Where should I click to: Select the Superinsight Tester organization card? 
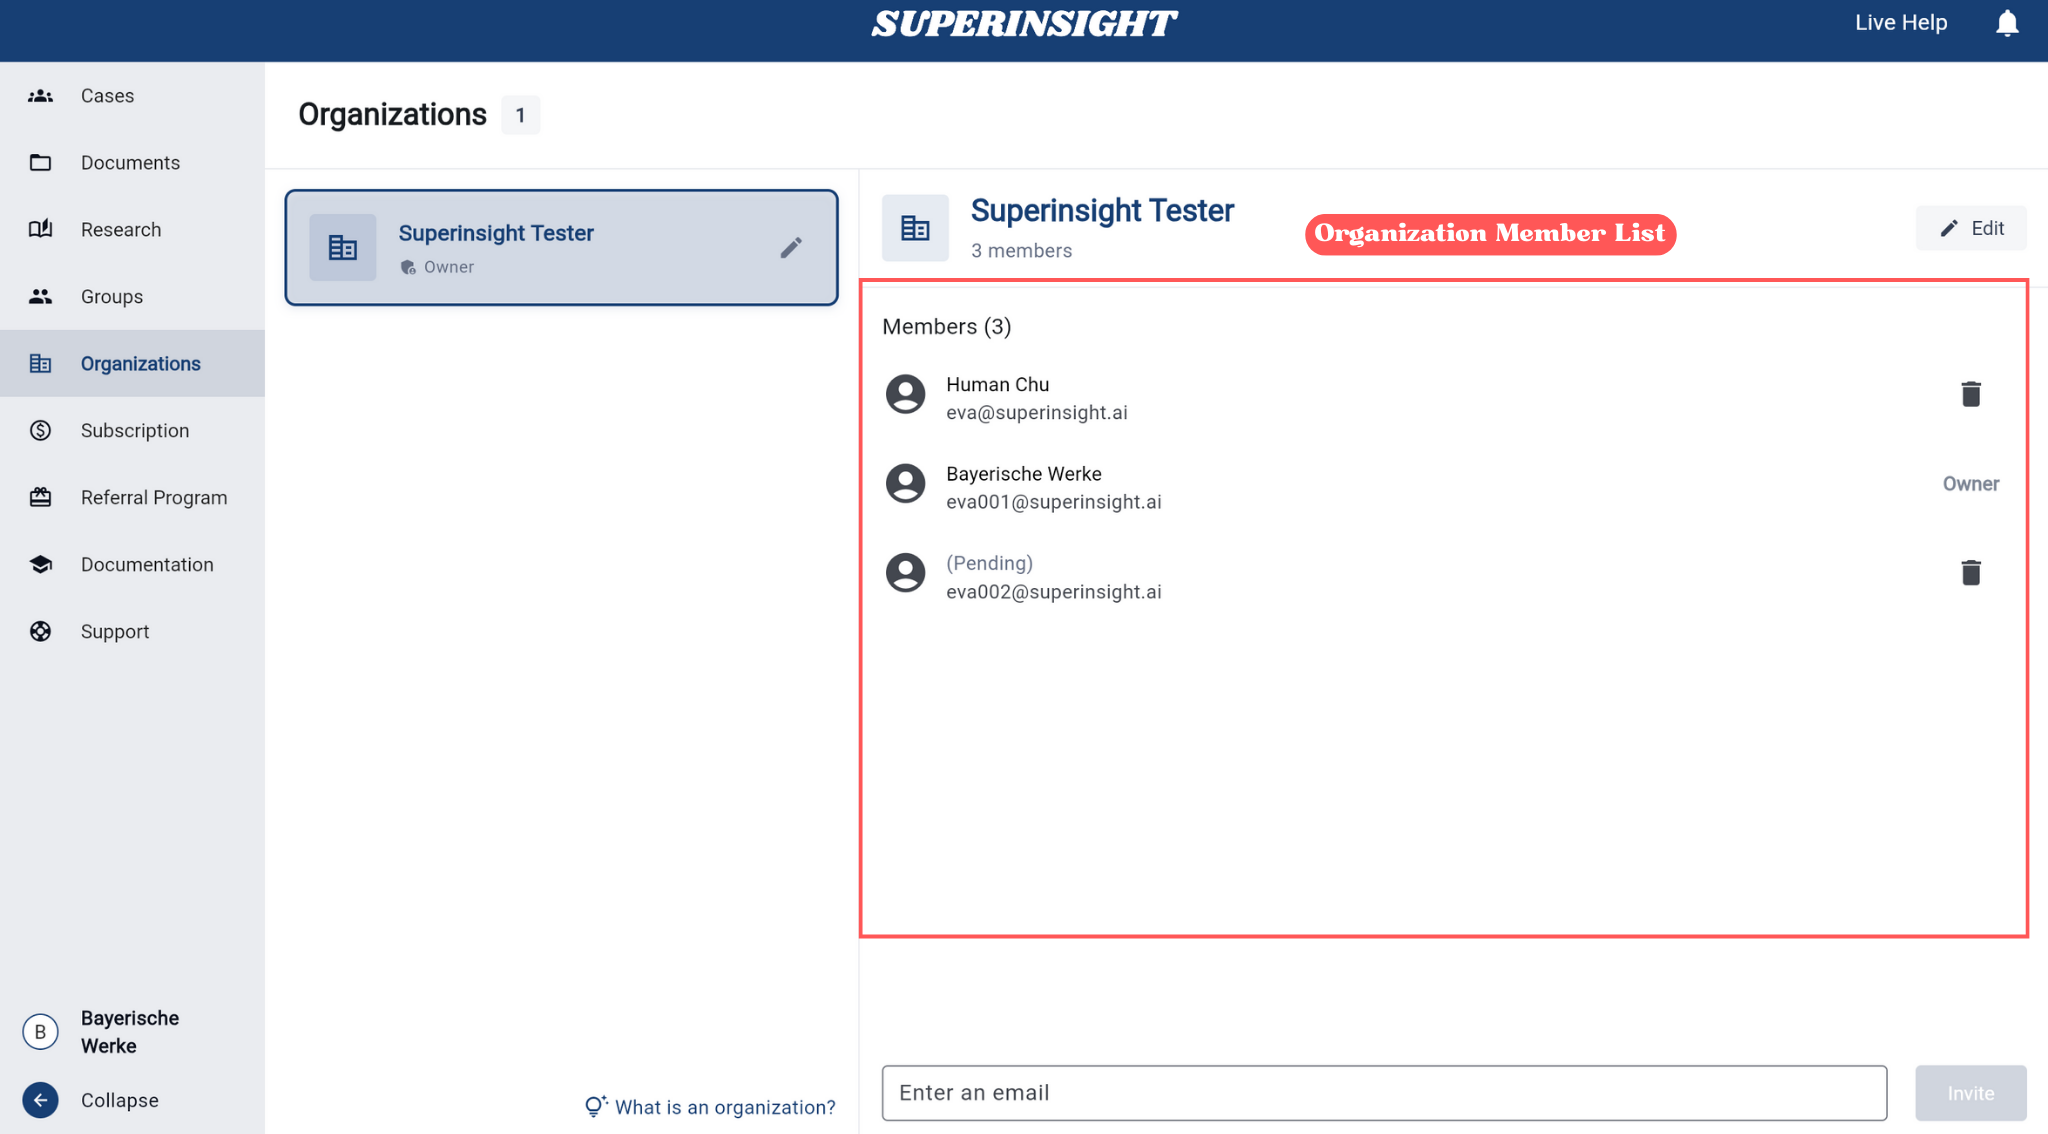click(x=561, y=248)
